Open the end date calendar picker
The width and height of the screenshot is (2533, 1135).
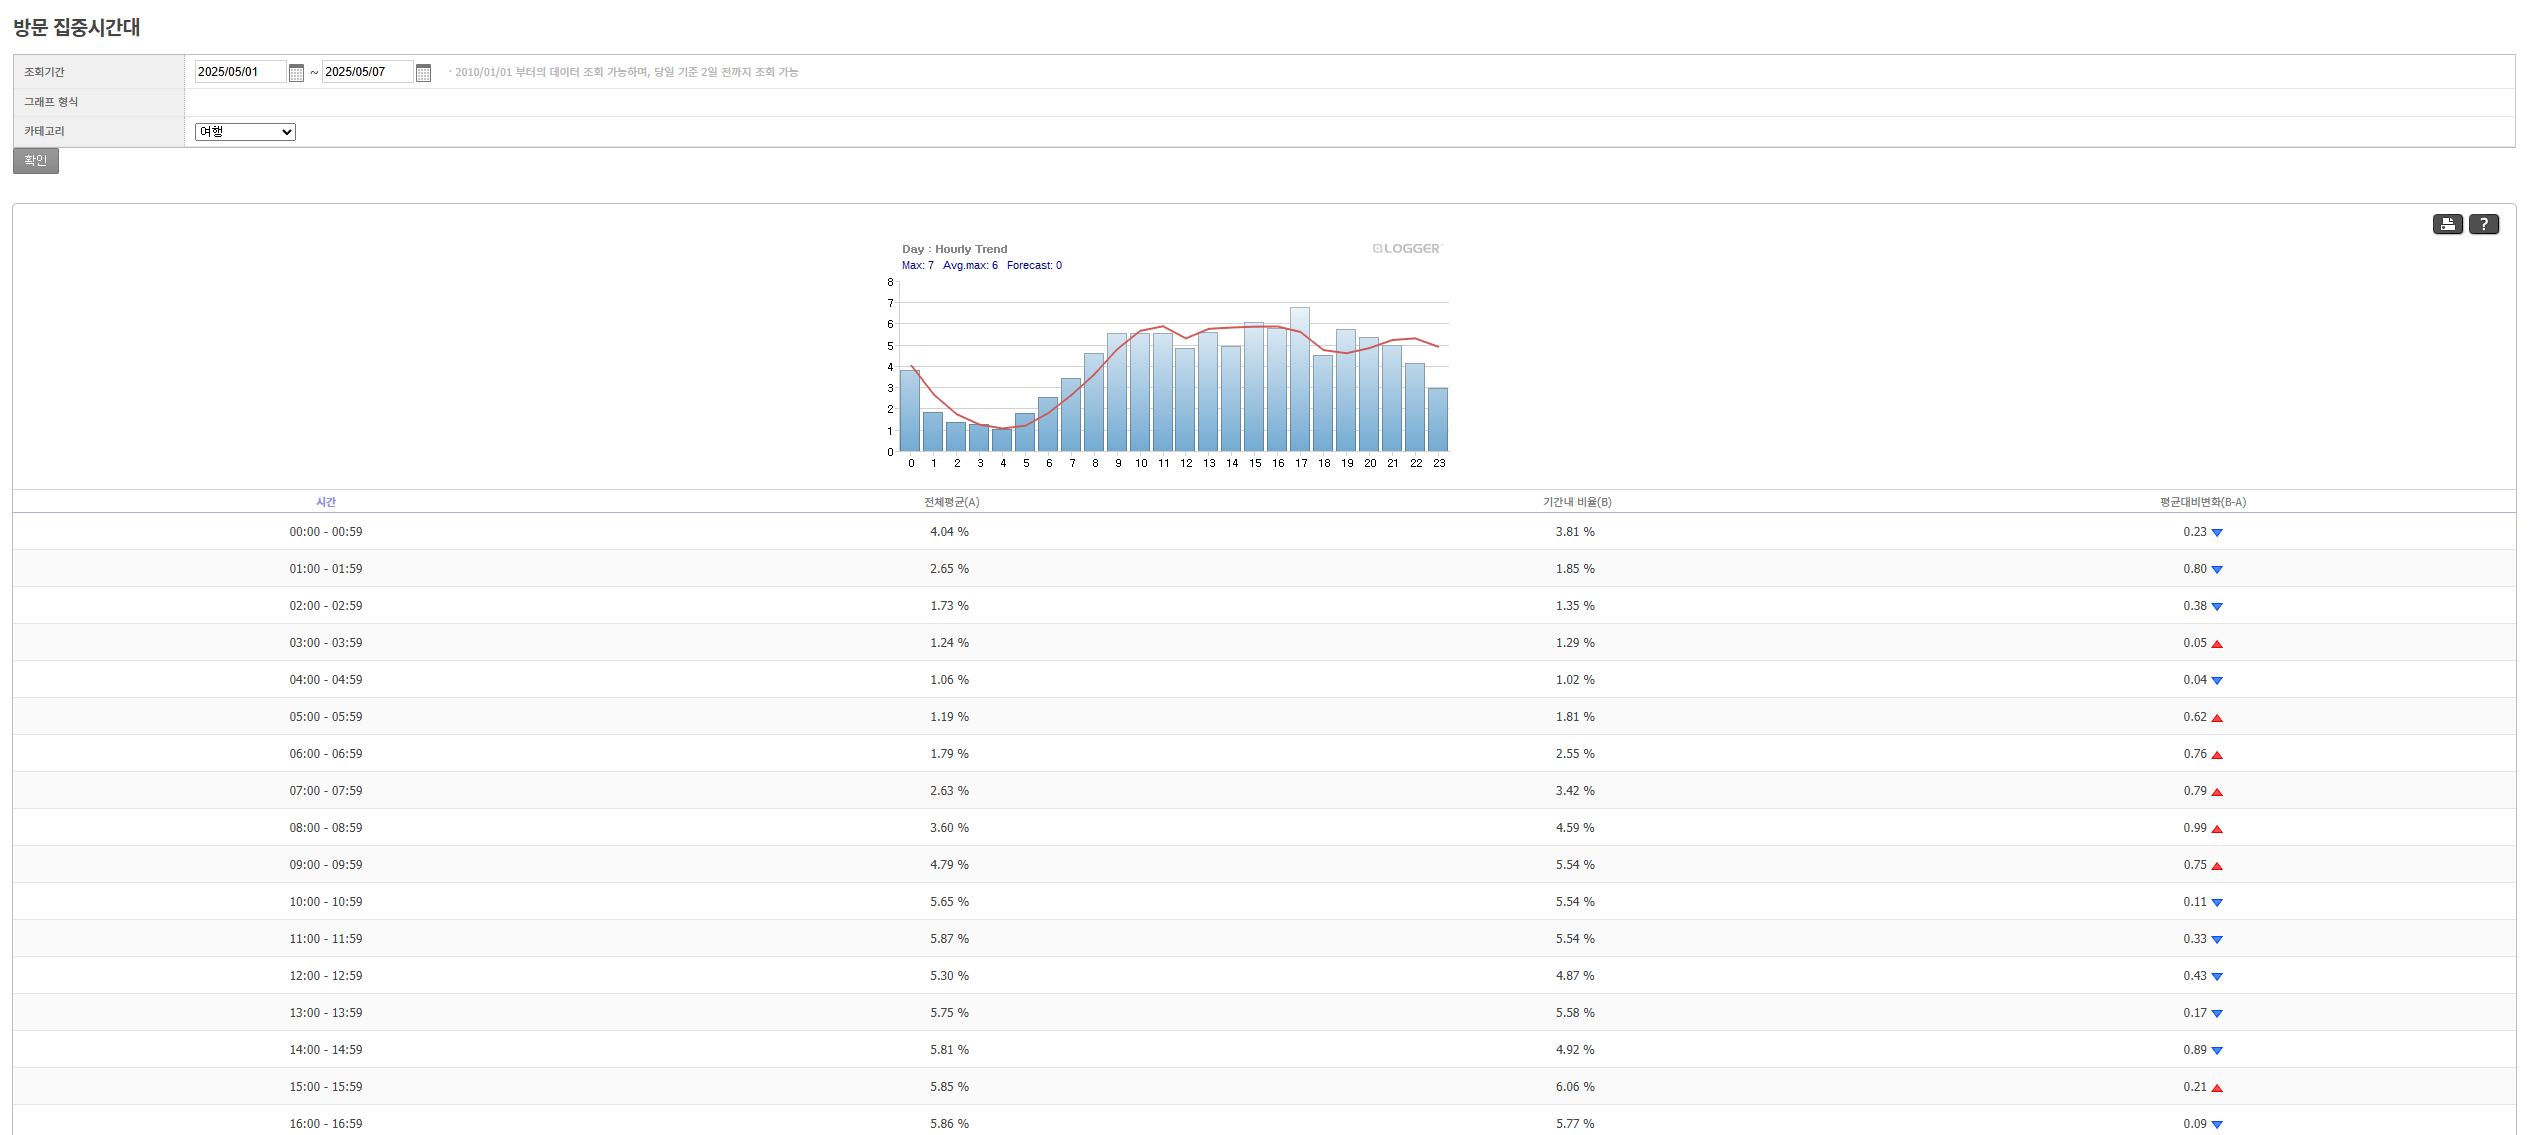(423, 73)
